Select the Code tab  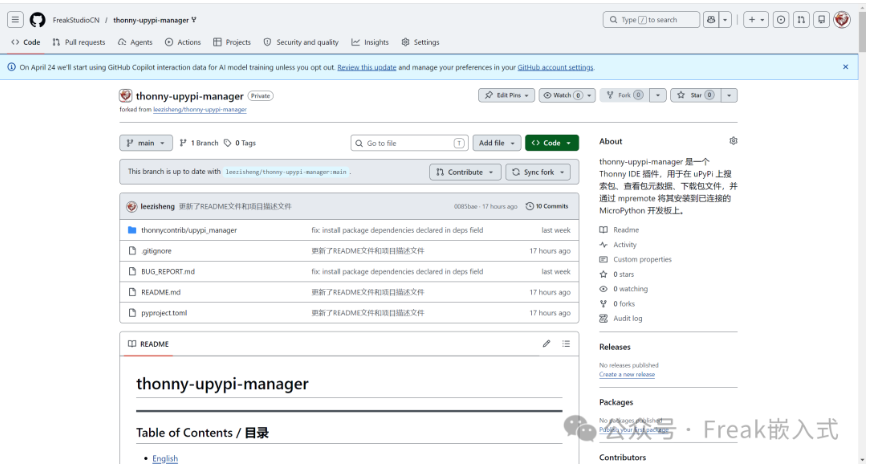point(26,42)
